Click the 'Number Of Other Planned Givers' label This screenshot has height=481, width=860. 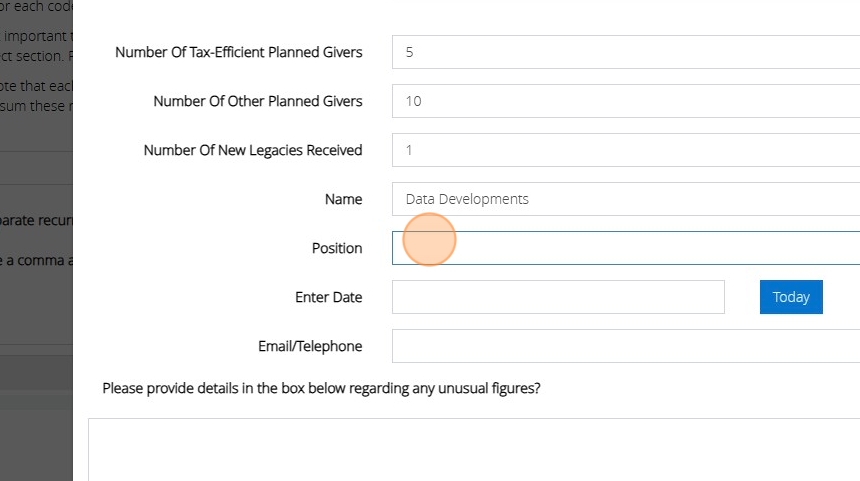pyautogui.click(x=257, y=101)
